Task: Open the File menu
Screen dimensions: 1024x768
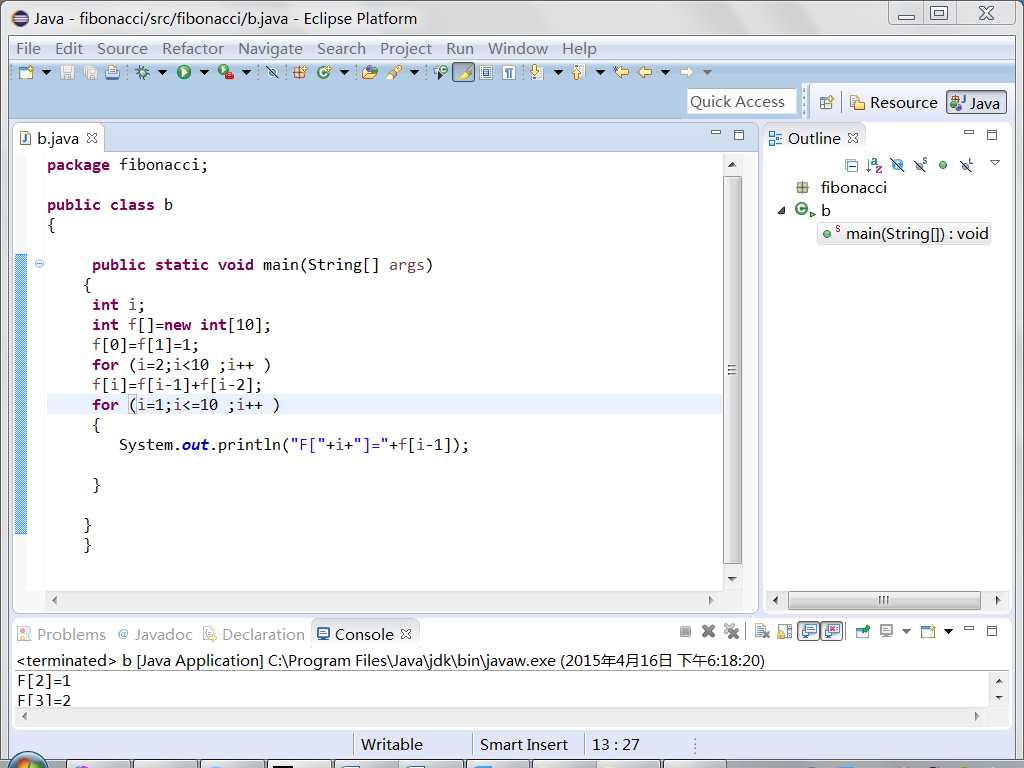Action: (x=28, y=49)
